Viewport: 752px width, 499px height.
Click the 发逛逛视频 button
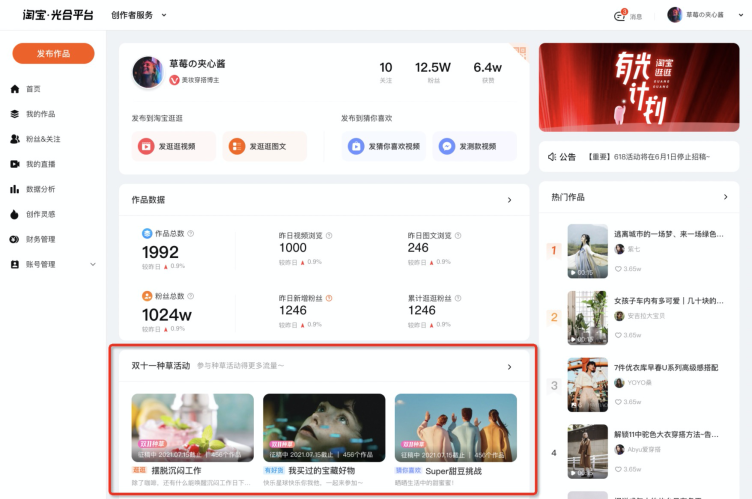tap(174, 146)
